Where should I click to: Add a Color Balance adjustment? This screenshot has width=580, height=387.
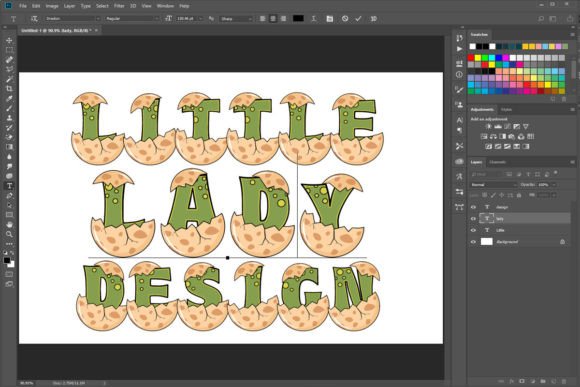point(493,137)
